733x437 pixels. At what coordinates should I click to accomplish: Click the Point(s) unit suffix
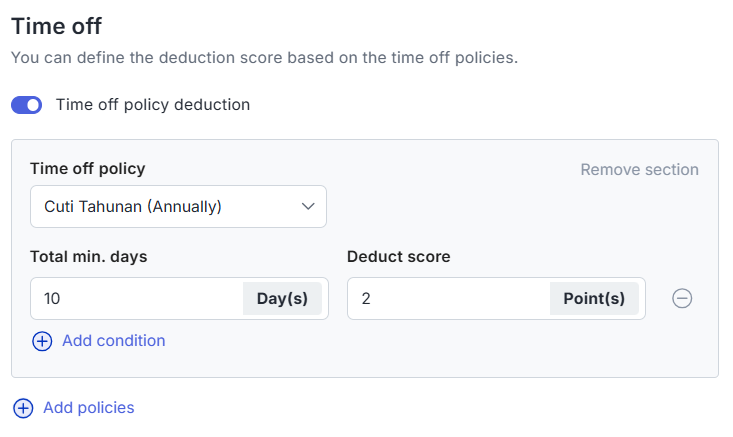coord(594,298)
